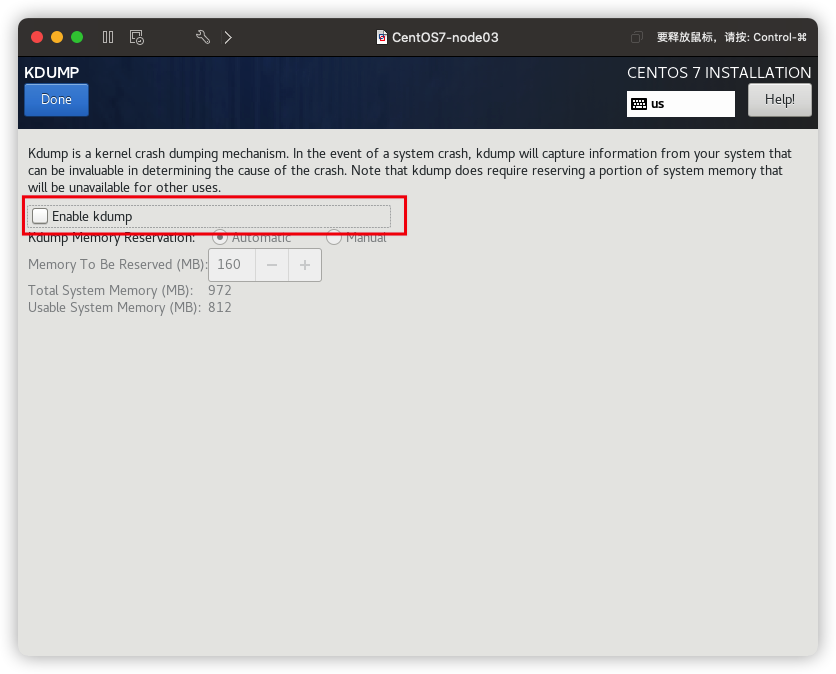
Task: Click the forward arrow toolbar icon
Action: [228, 37]
